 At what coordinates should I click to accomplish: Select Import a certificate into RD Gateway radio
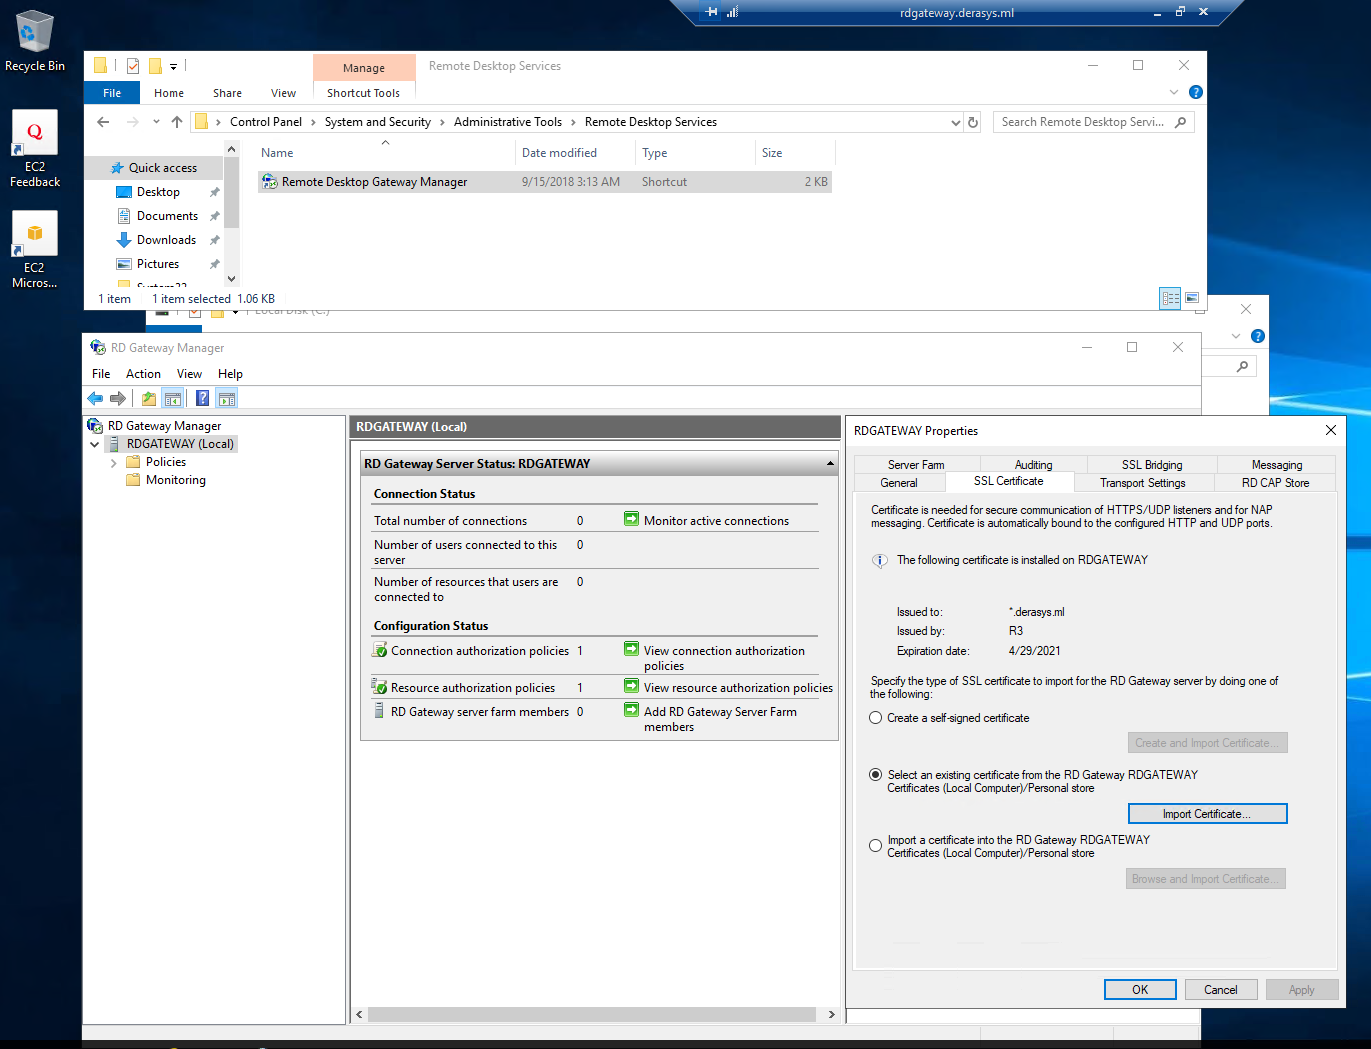point(876,846)
